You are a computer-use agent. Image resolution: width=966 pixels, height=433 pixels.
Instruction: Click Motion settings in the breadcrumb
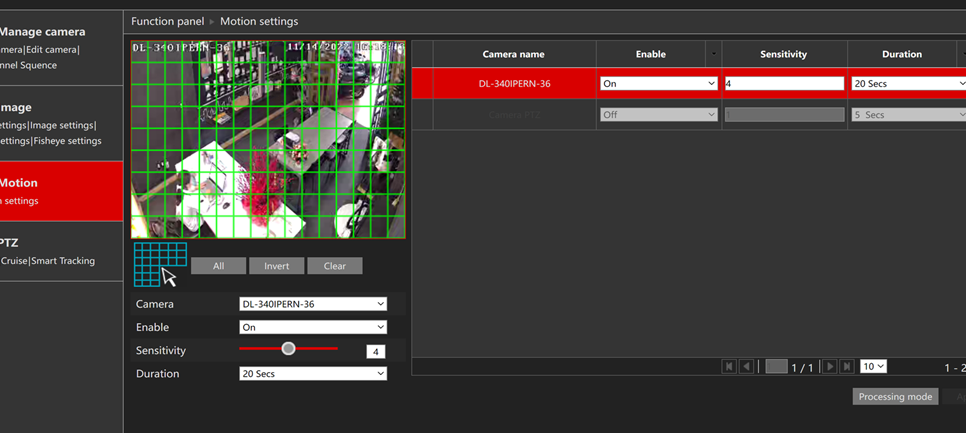point(259,22)
